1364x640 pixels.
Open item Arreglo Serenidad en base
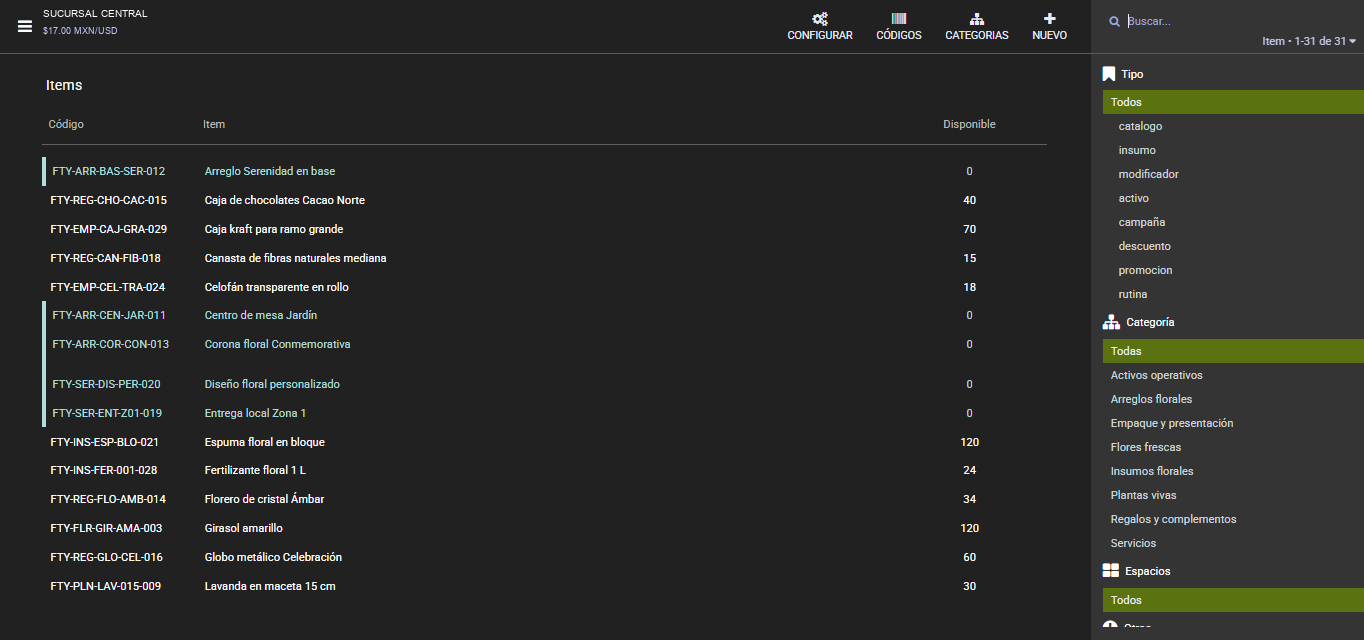click(270, 171)
